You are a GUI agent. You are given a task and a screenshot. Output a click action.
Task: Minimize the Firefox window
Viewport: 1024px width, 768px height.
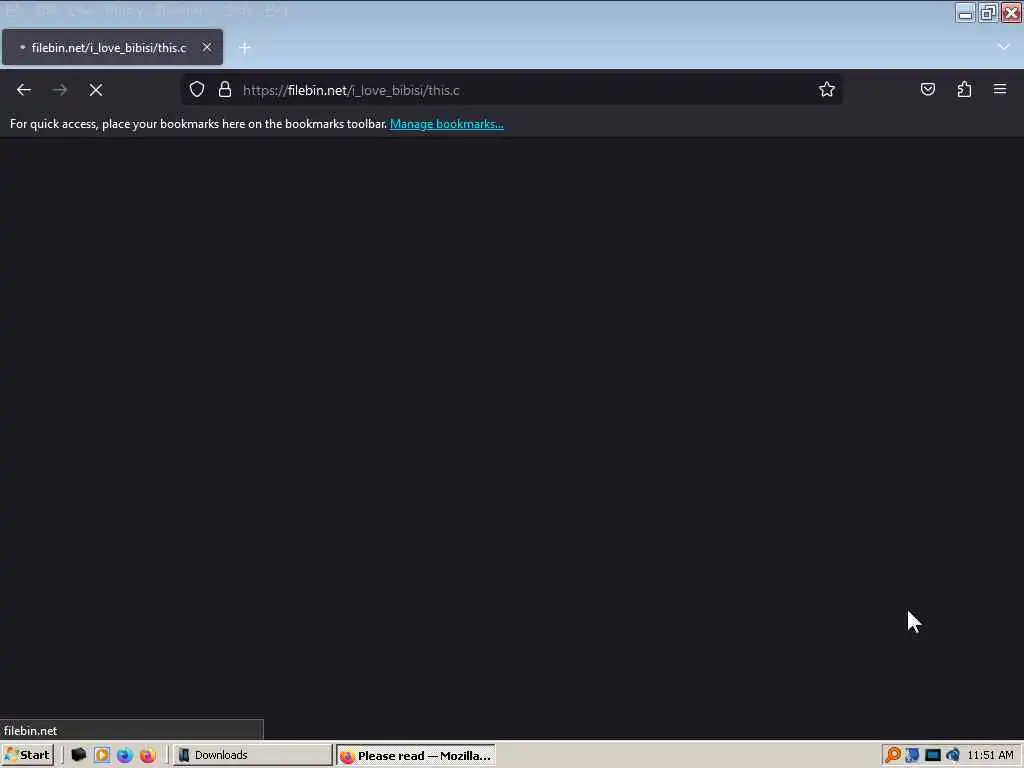pyautogui.click(x=965, y=12)
